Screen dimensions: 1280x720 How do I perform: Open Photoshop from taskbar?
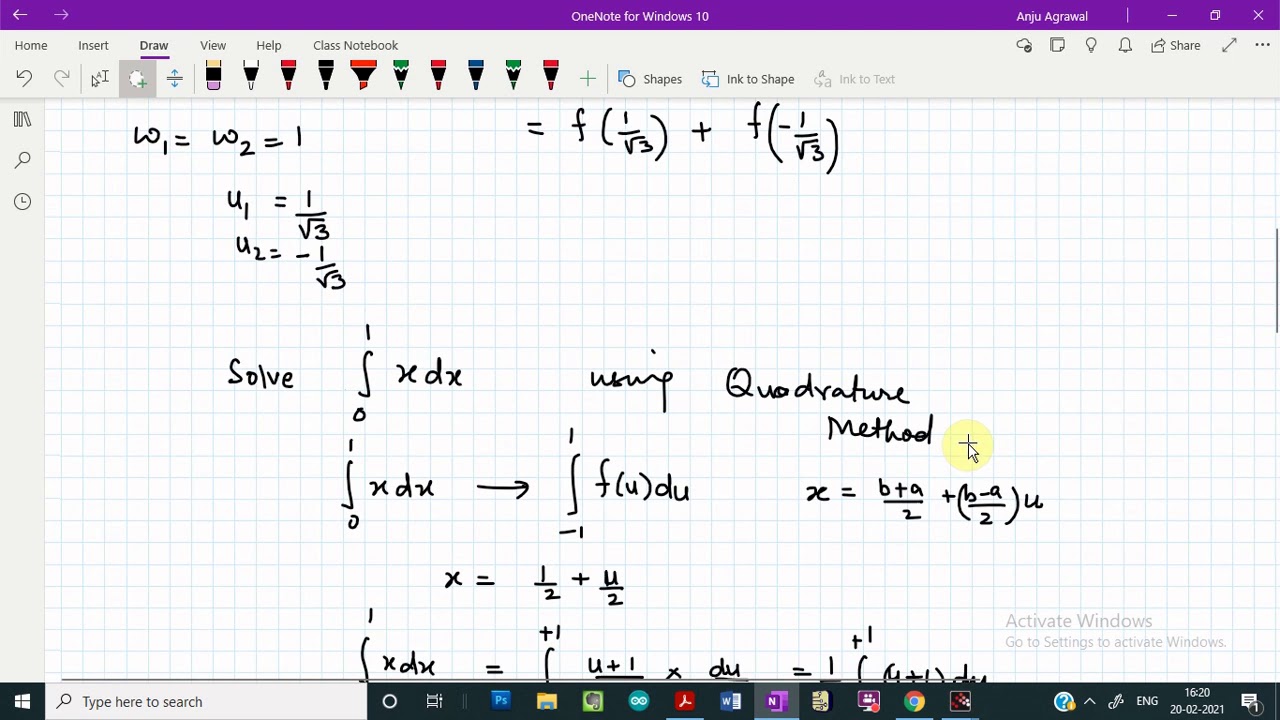[x=501, y=701]
